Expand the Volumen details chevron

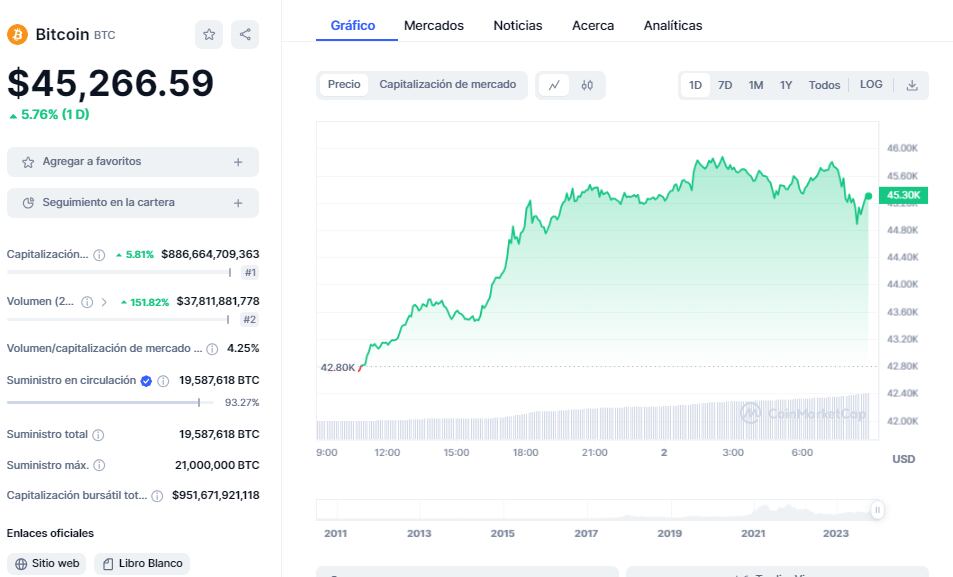105,301
